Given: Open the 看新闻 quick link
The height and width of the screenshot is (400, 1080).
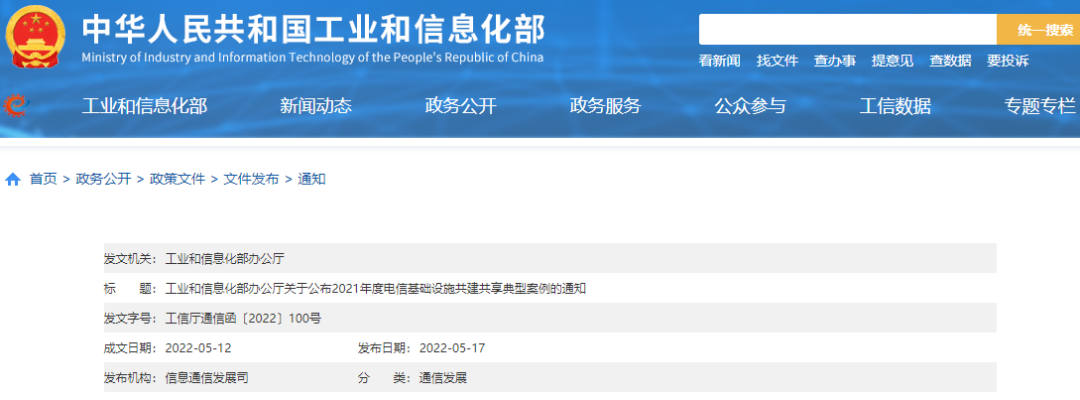Looking at the screenshot, I should (x=719, y=61).
